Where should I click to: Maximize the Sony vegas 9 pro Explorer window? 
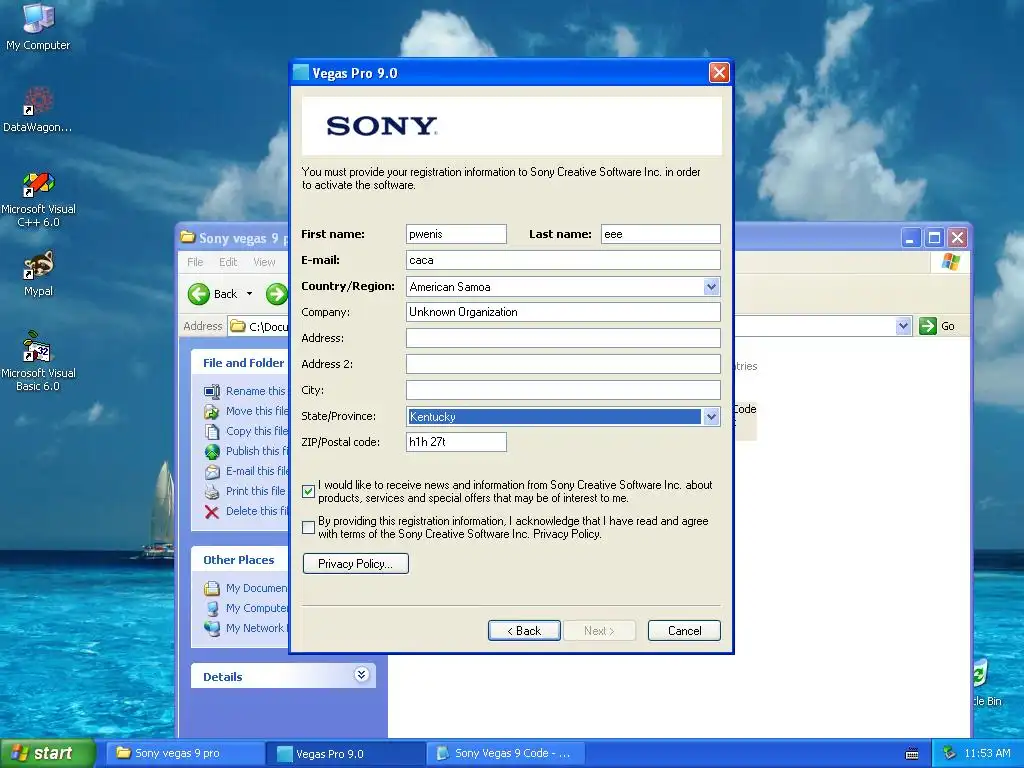coord(934,238)
